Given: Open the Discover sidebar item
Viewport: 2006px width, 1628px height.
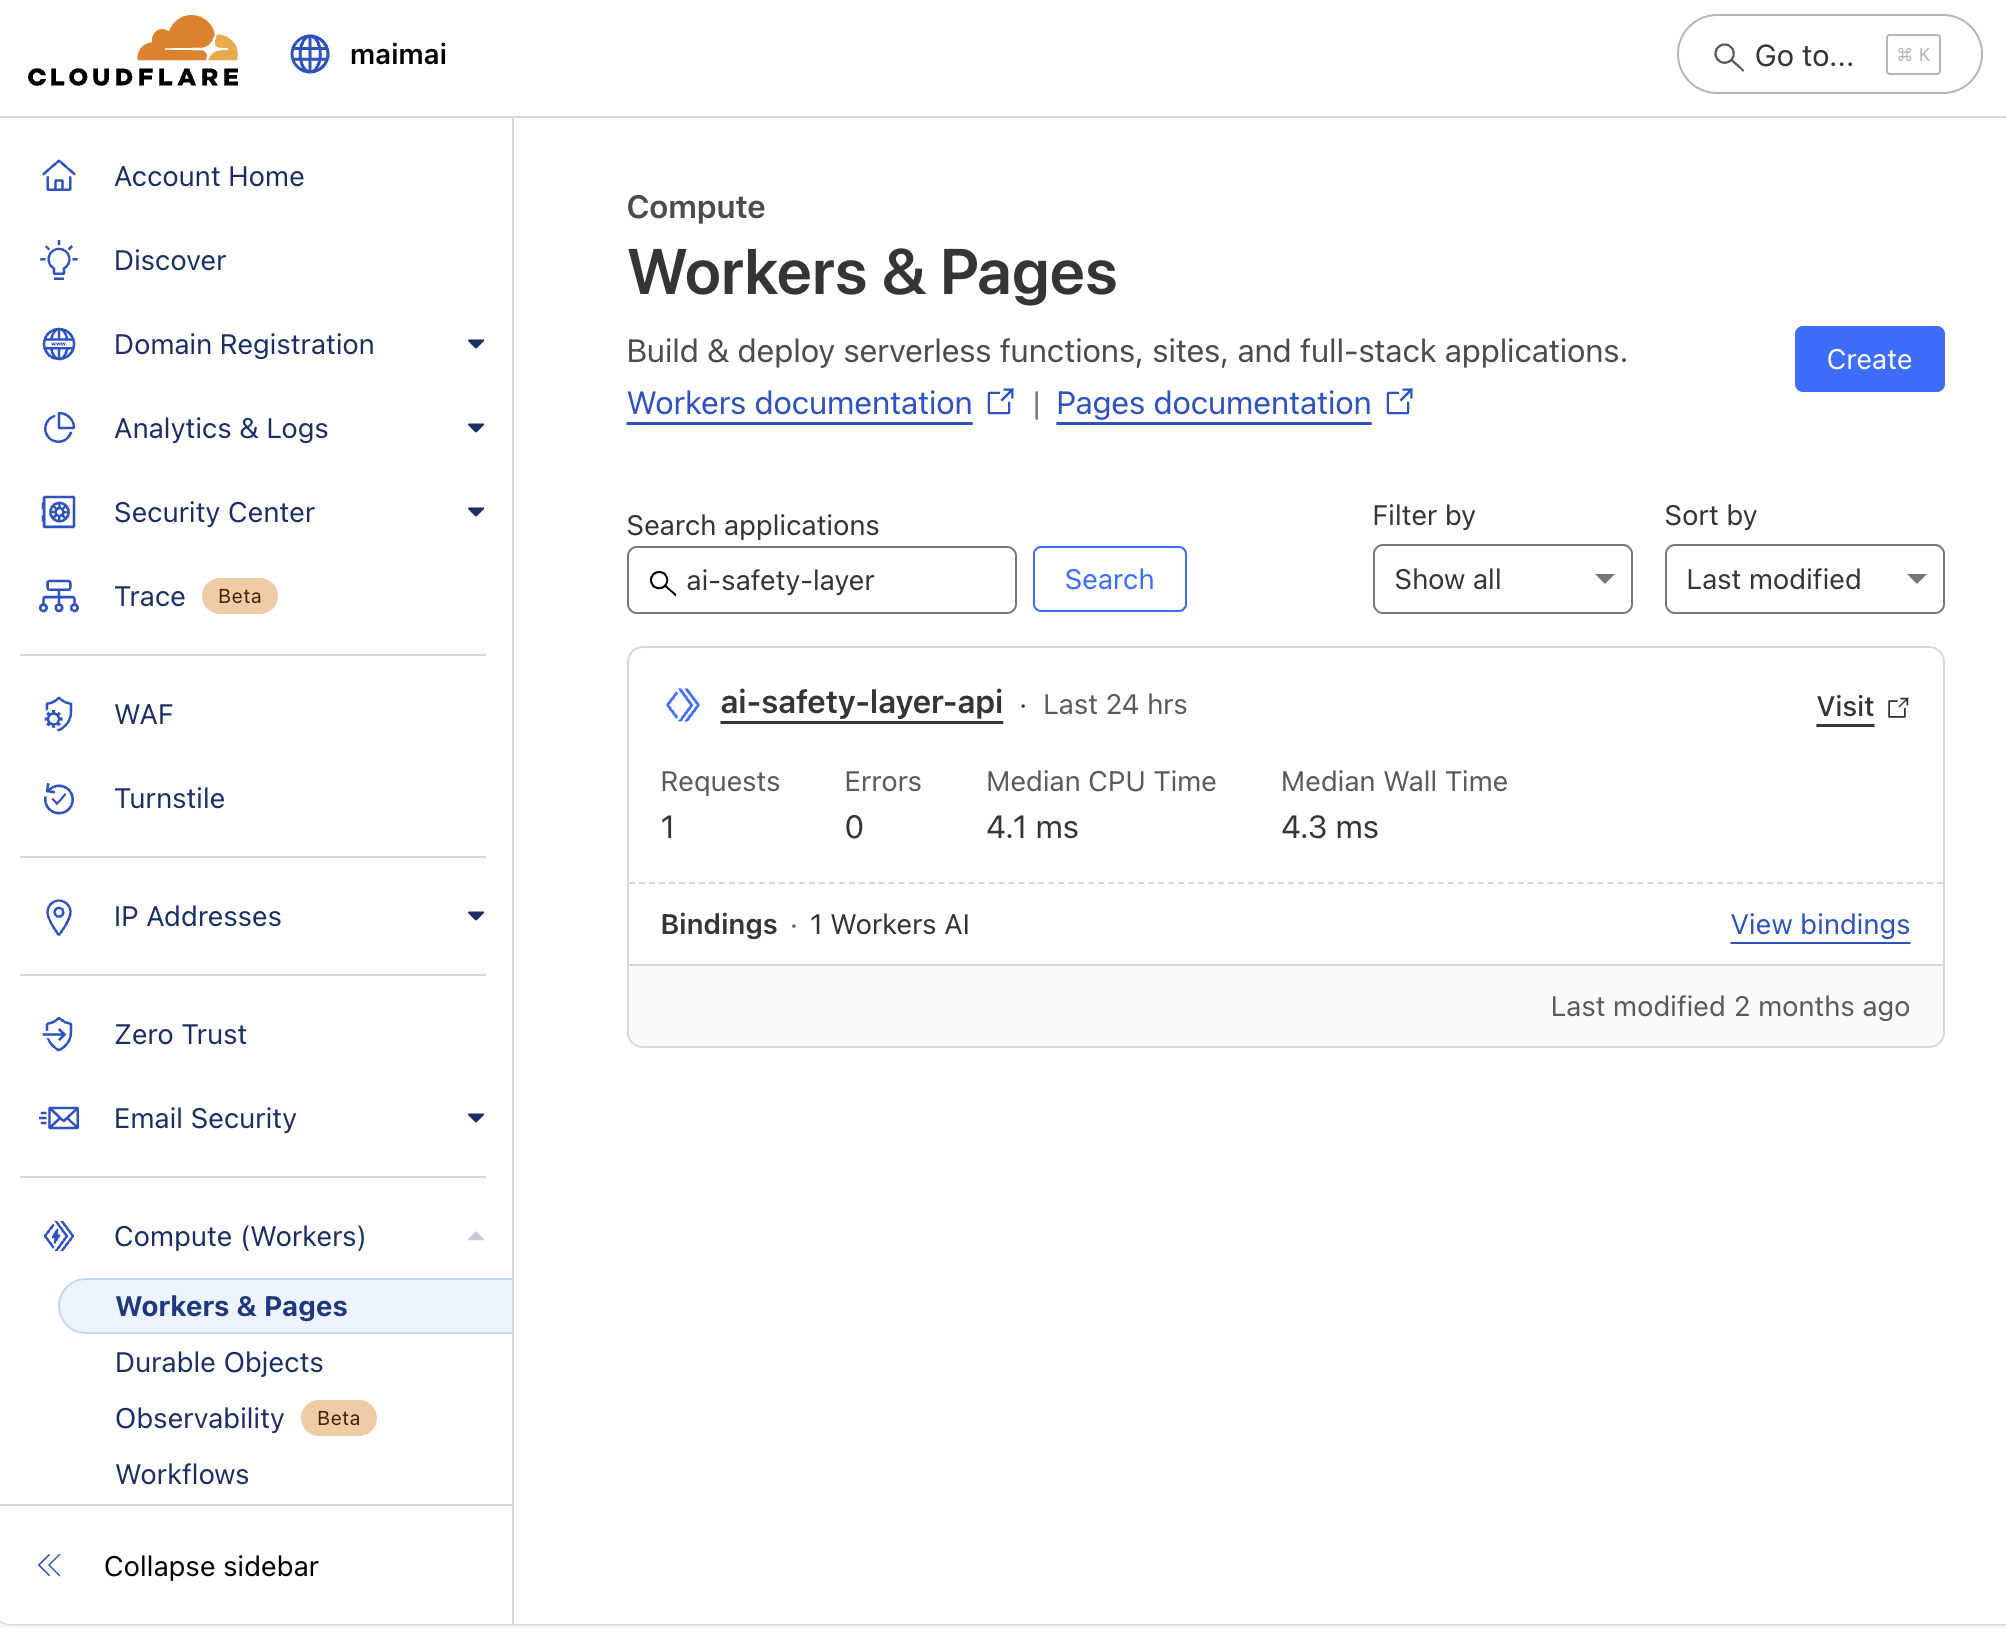Looking at the screenshot, I should click(170, 260).
